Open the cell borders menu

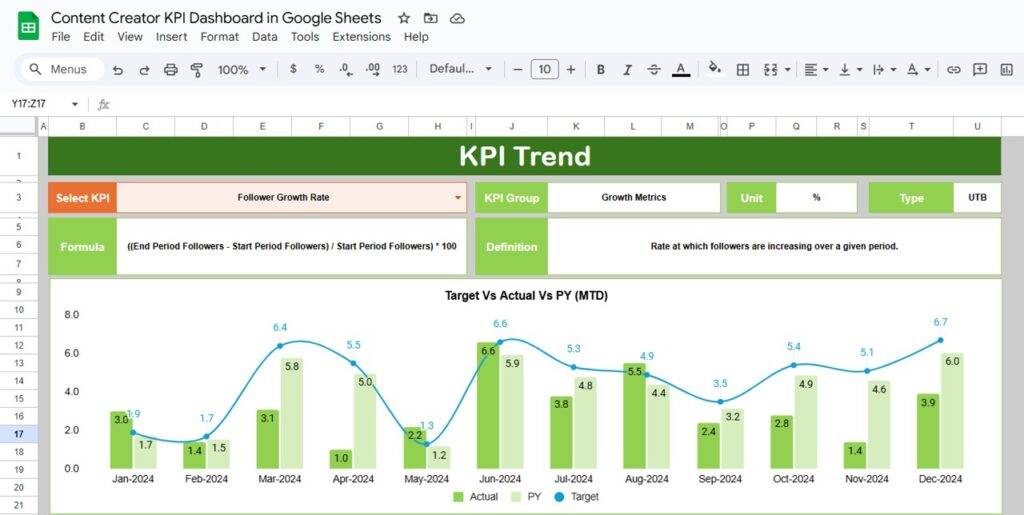point(743,69)
